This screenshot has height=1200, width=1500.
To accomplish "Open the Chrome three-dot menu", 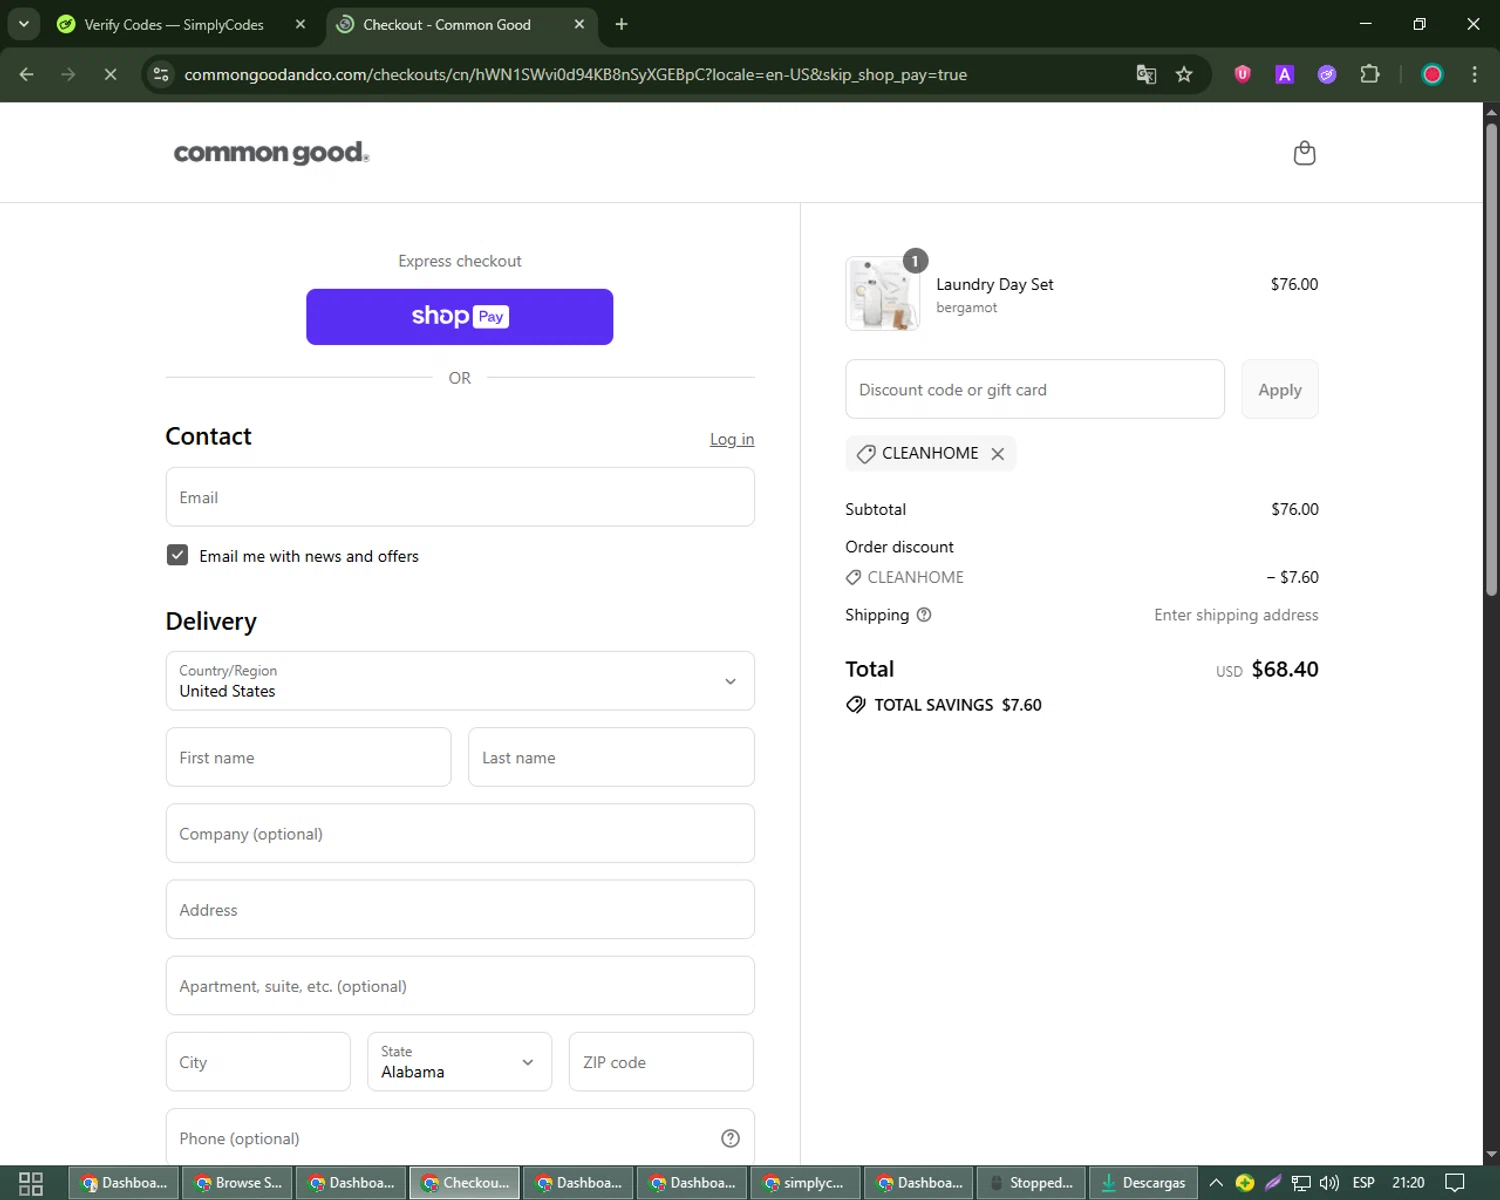I will [1474, 74].
